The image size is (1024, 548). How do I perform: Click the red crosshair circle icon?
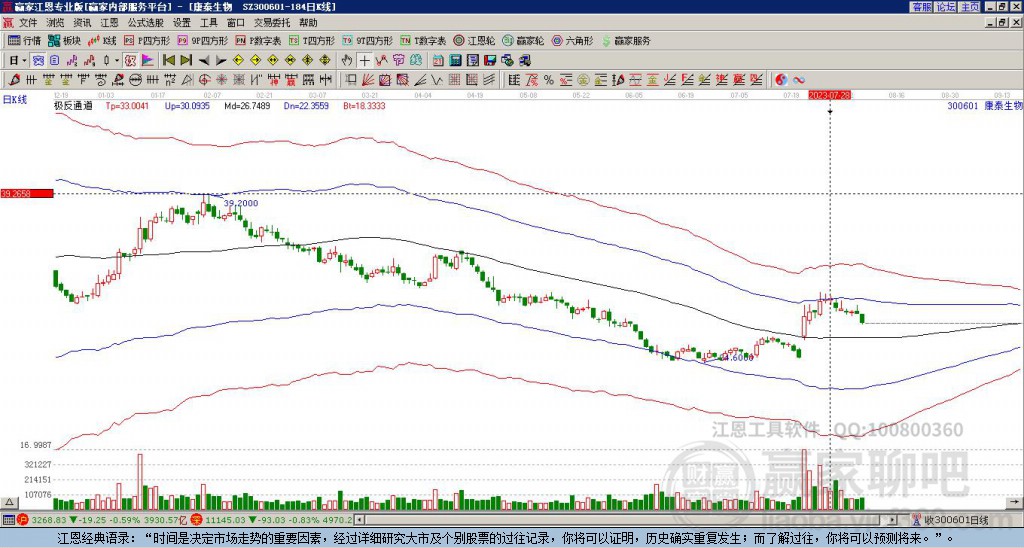[x=203, y=80]
